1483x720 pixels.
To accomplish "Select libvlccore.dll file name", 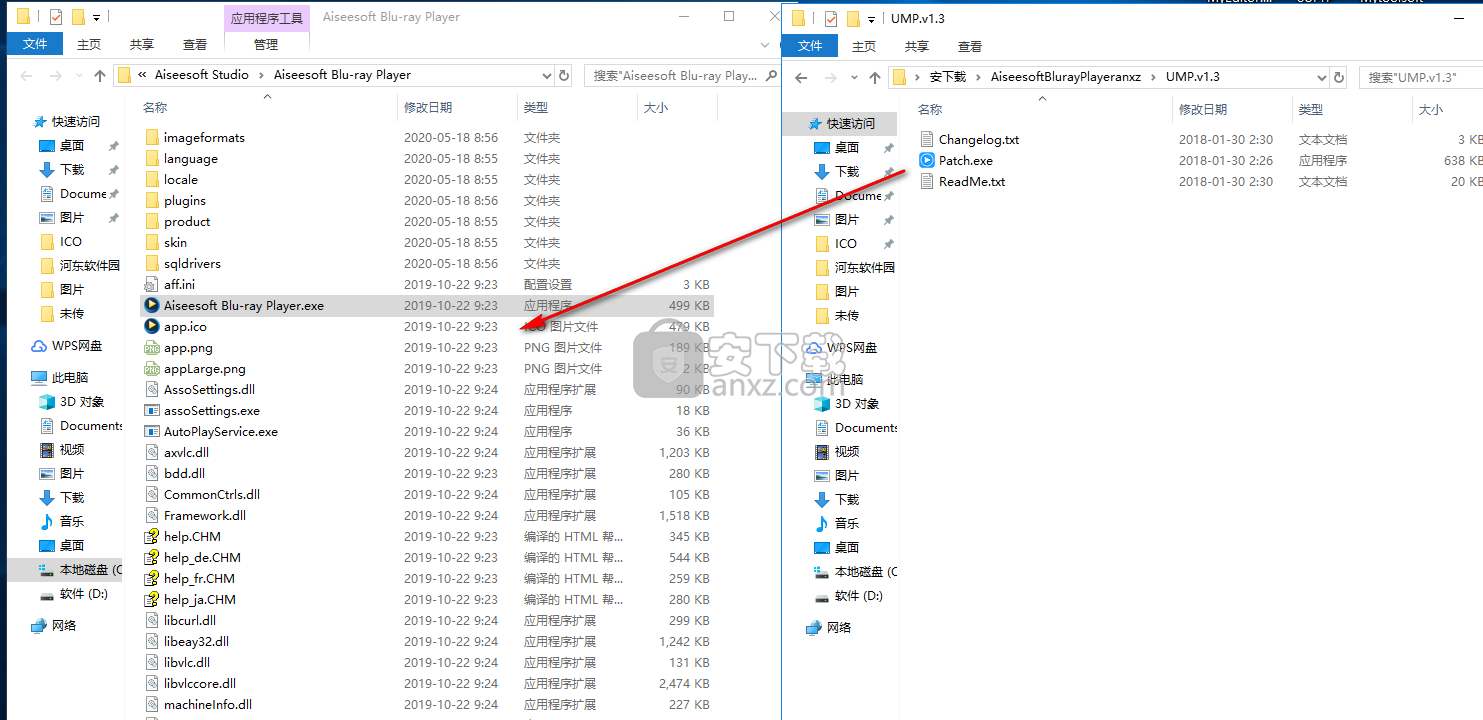I will (200, 684).
